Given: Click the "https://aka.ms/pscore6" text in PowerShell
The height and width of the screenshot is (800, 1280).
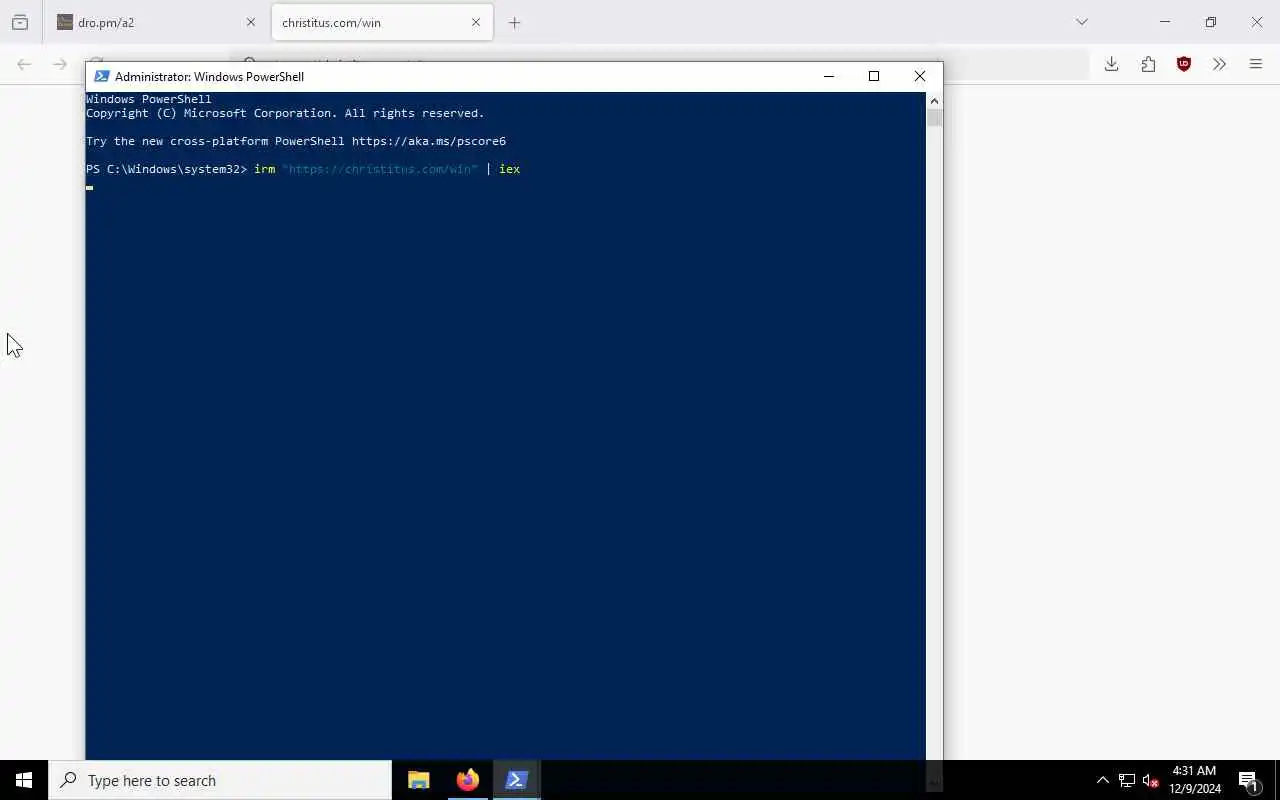Looking at the screenshot, I should coord(429,141).
